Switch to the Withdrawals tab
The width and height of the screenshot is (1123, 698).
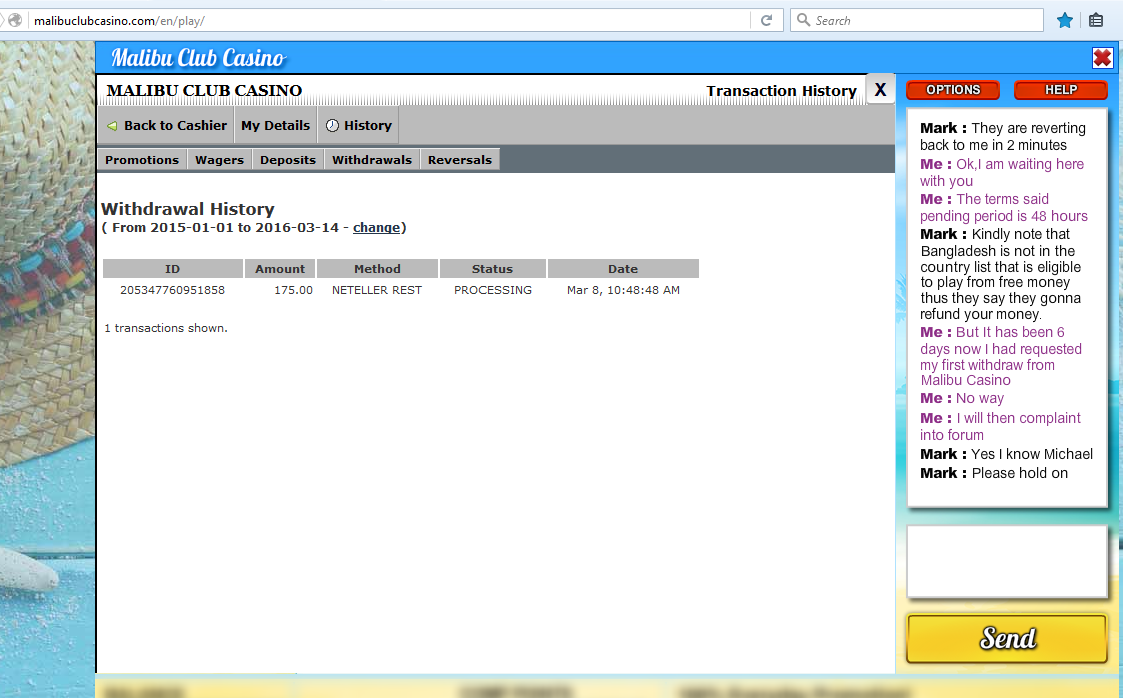[372, 160]
